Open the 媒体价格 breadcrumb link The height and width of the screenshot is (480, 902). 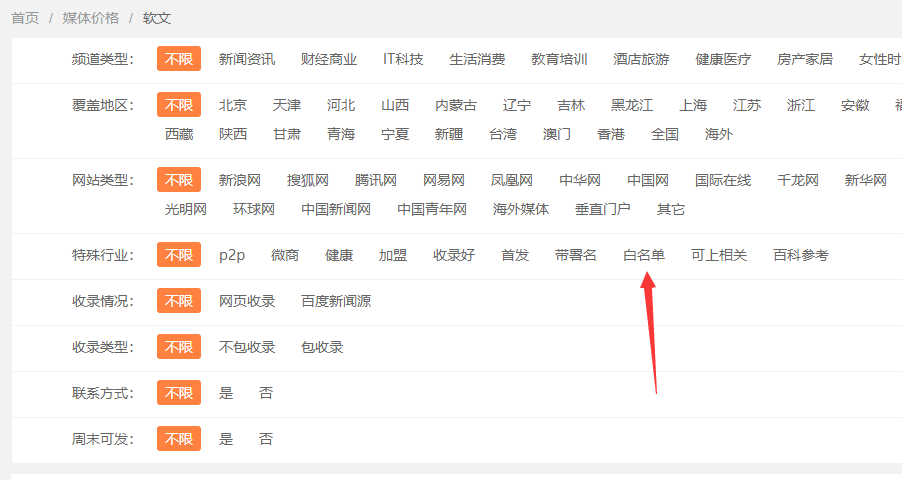[x=90, y=18]
